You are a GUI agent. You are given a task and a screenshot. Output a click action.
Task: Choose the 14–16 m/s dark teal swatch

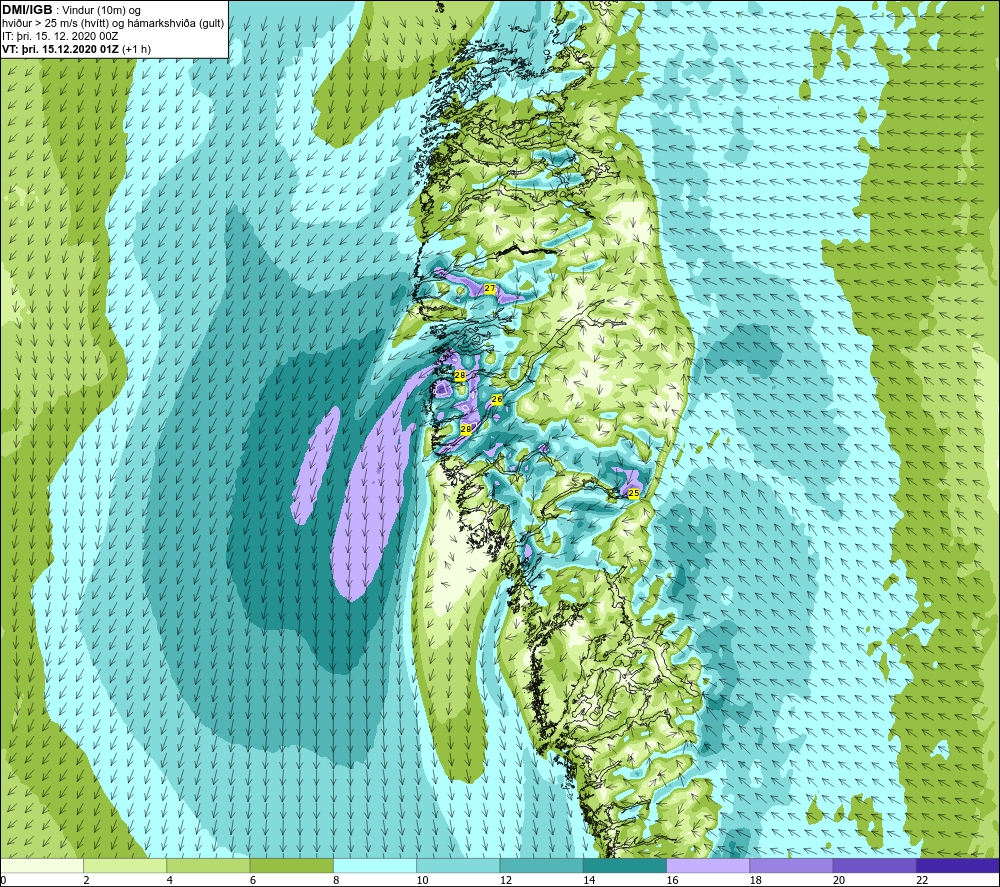pyautogui.click(x=625, y=865)
